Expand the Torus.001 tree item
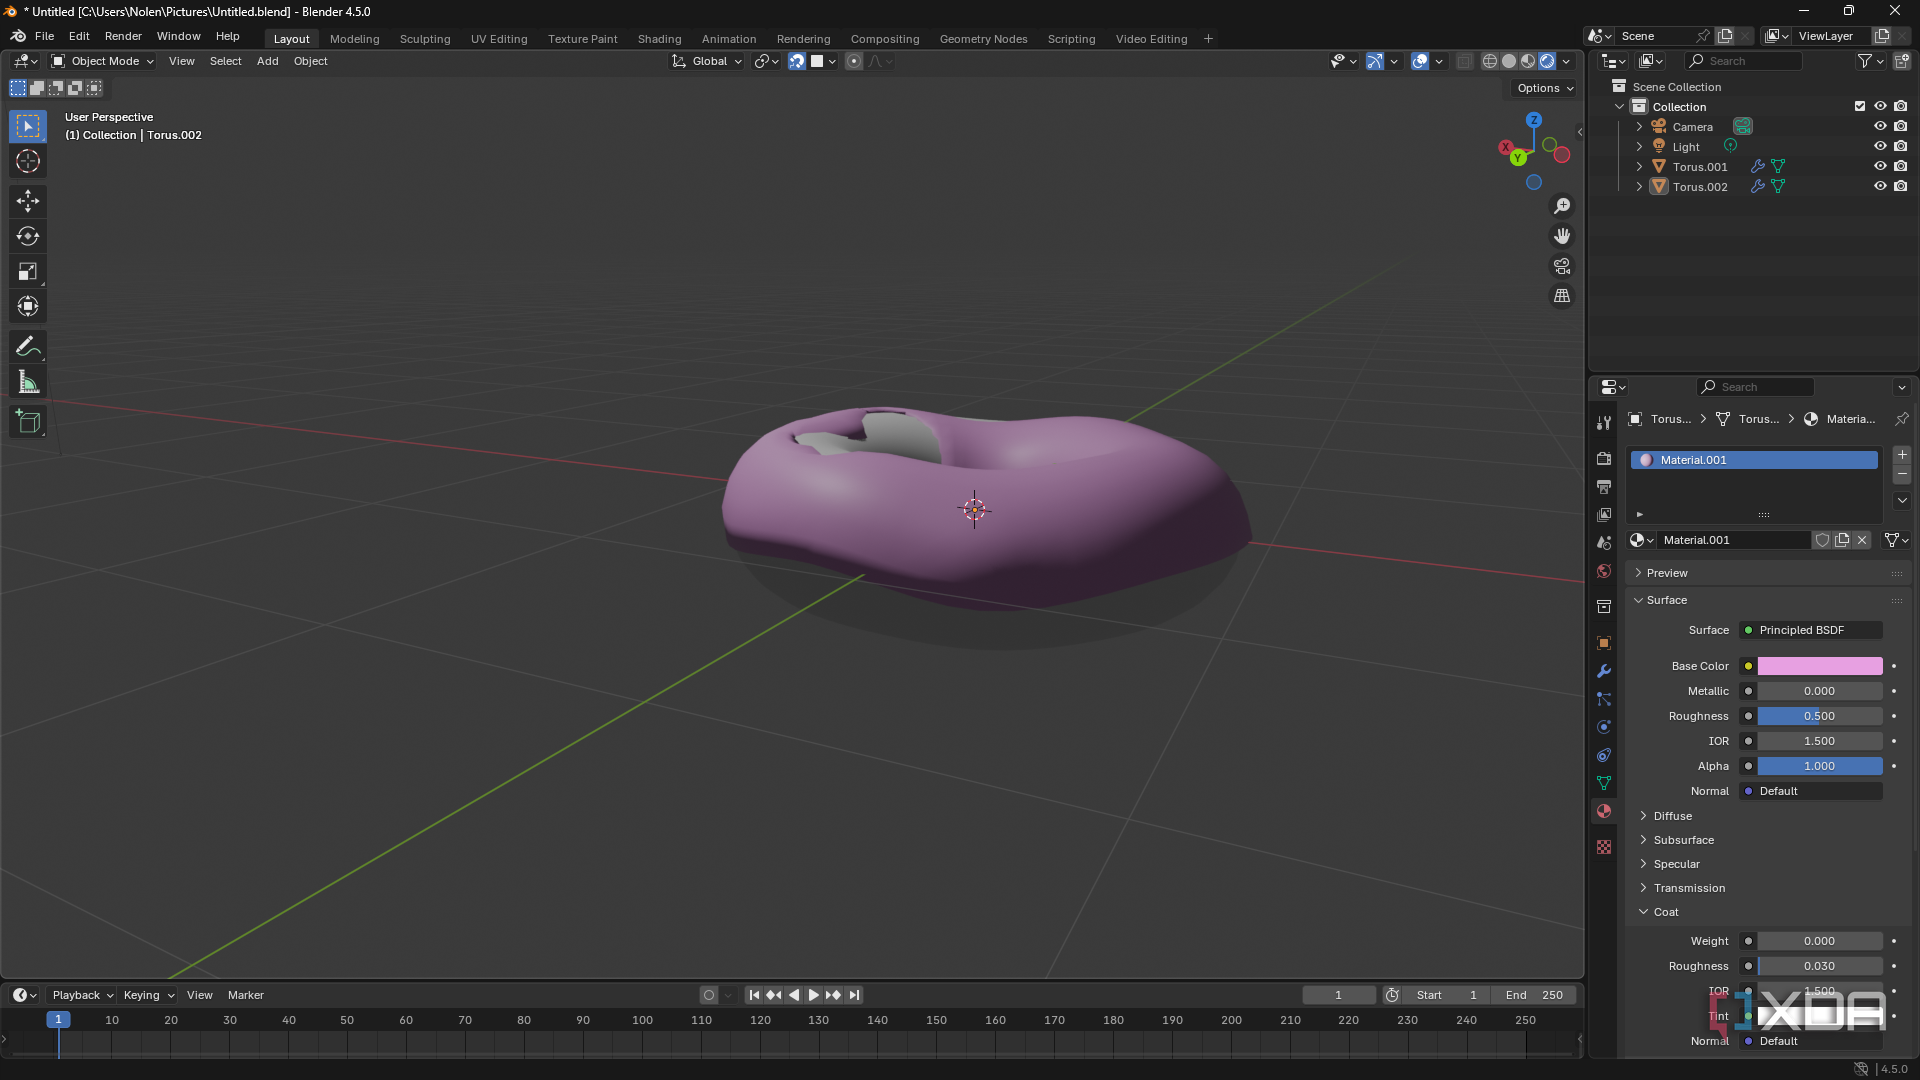 click(1639, 166)
